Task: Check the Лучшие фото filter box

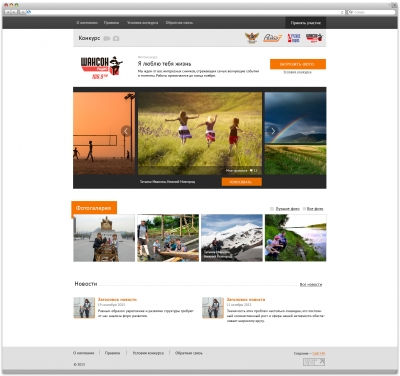Action: click(272, 209)
